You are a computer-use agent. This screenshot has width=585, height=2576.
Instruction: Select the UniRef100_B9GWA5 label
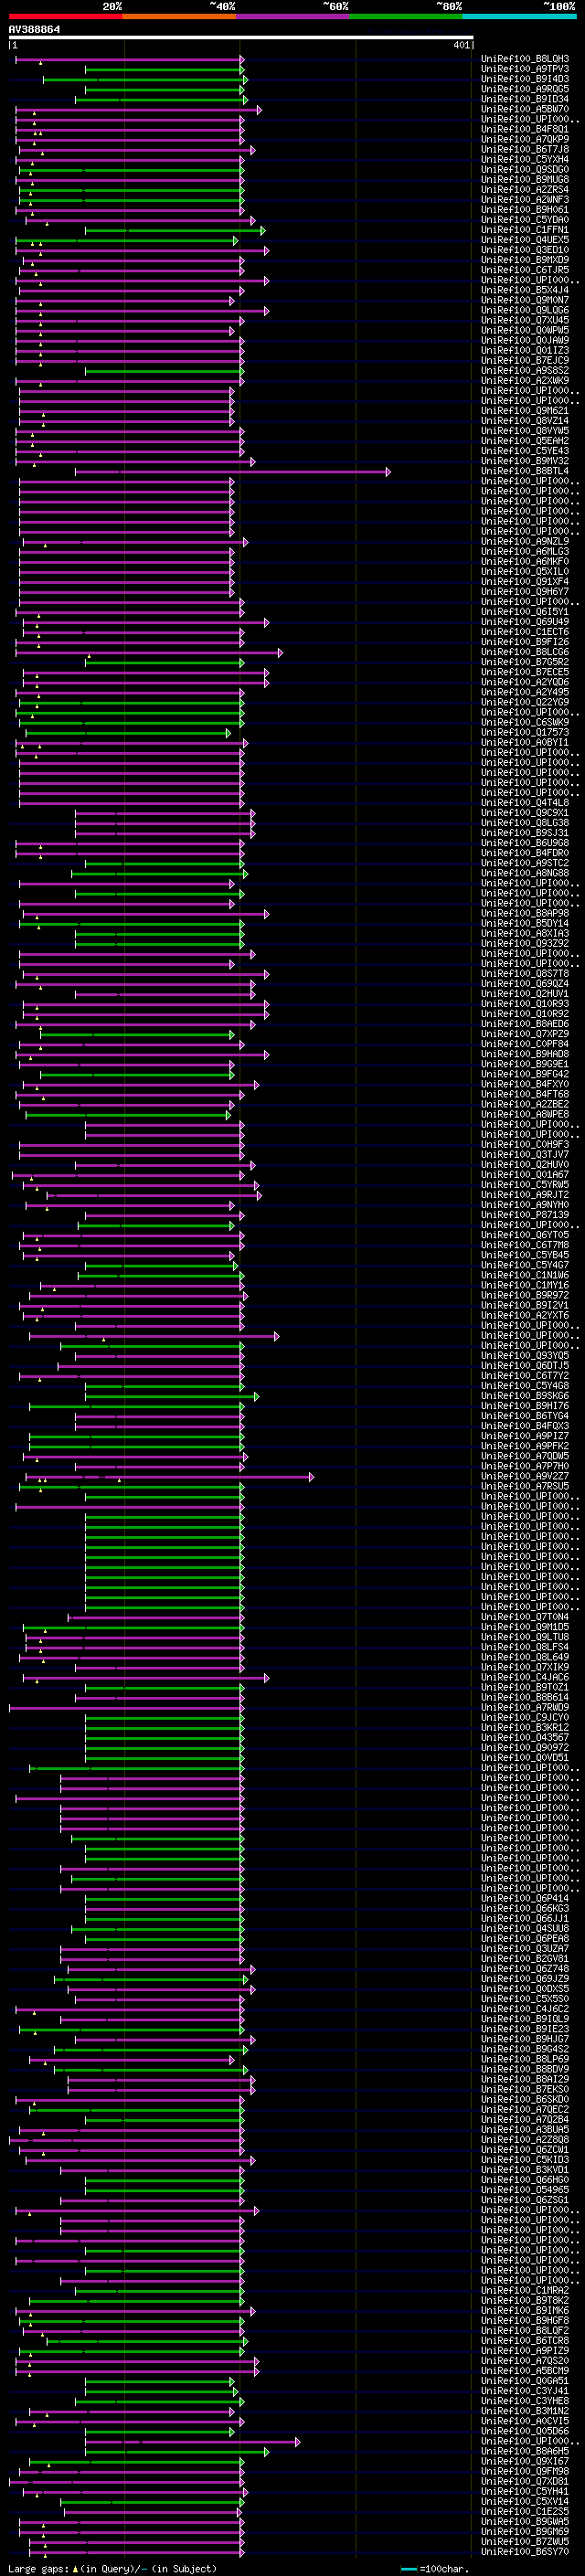[x=524, y=2522]
